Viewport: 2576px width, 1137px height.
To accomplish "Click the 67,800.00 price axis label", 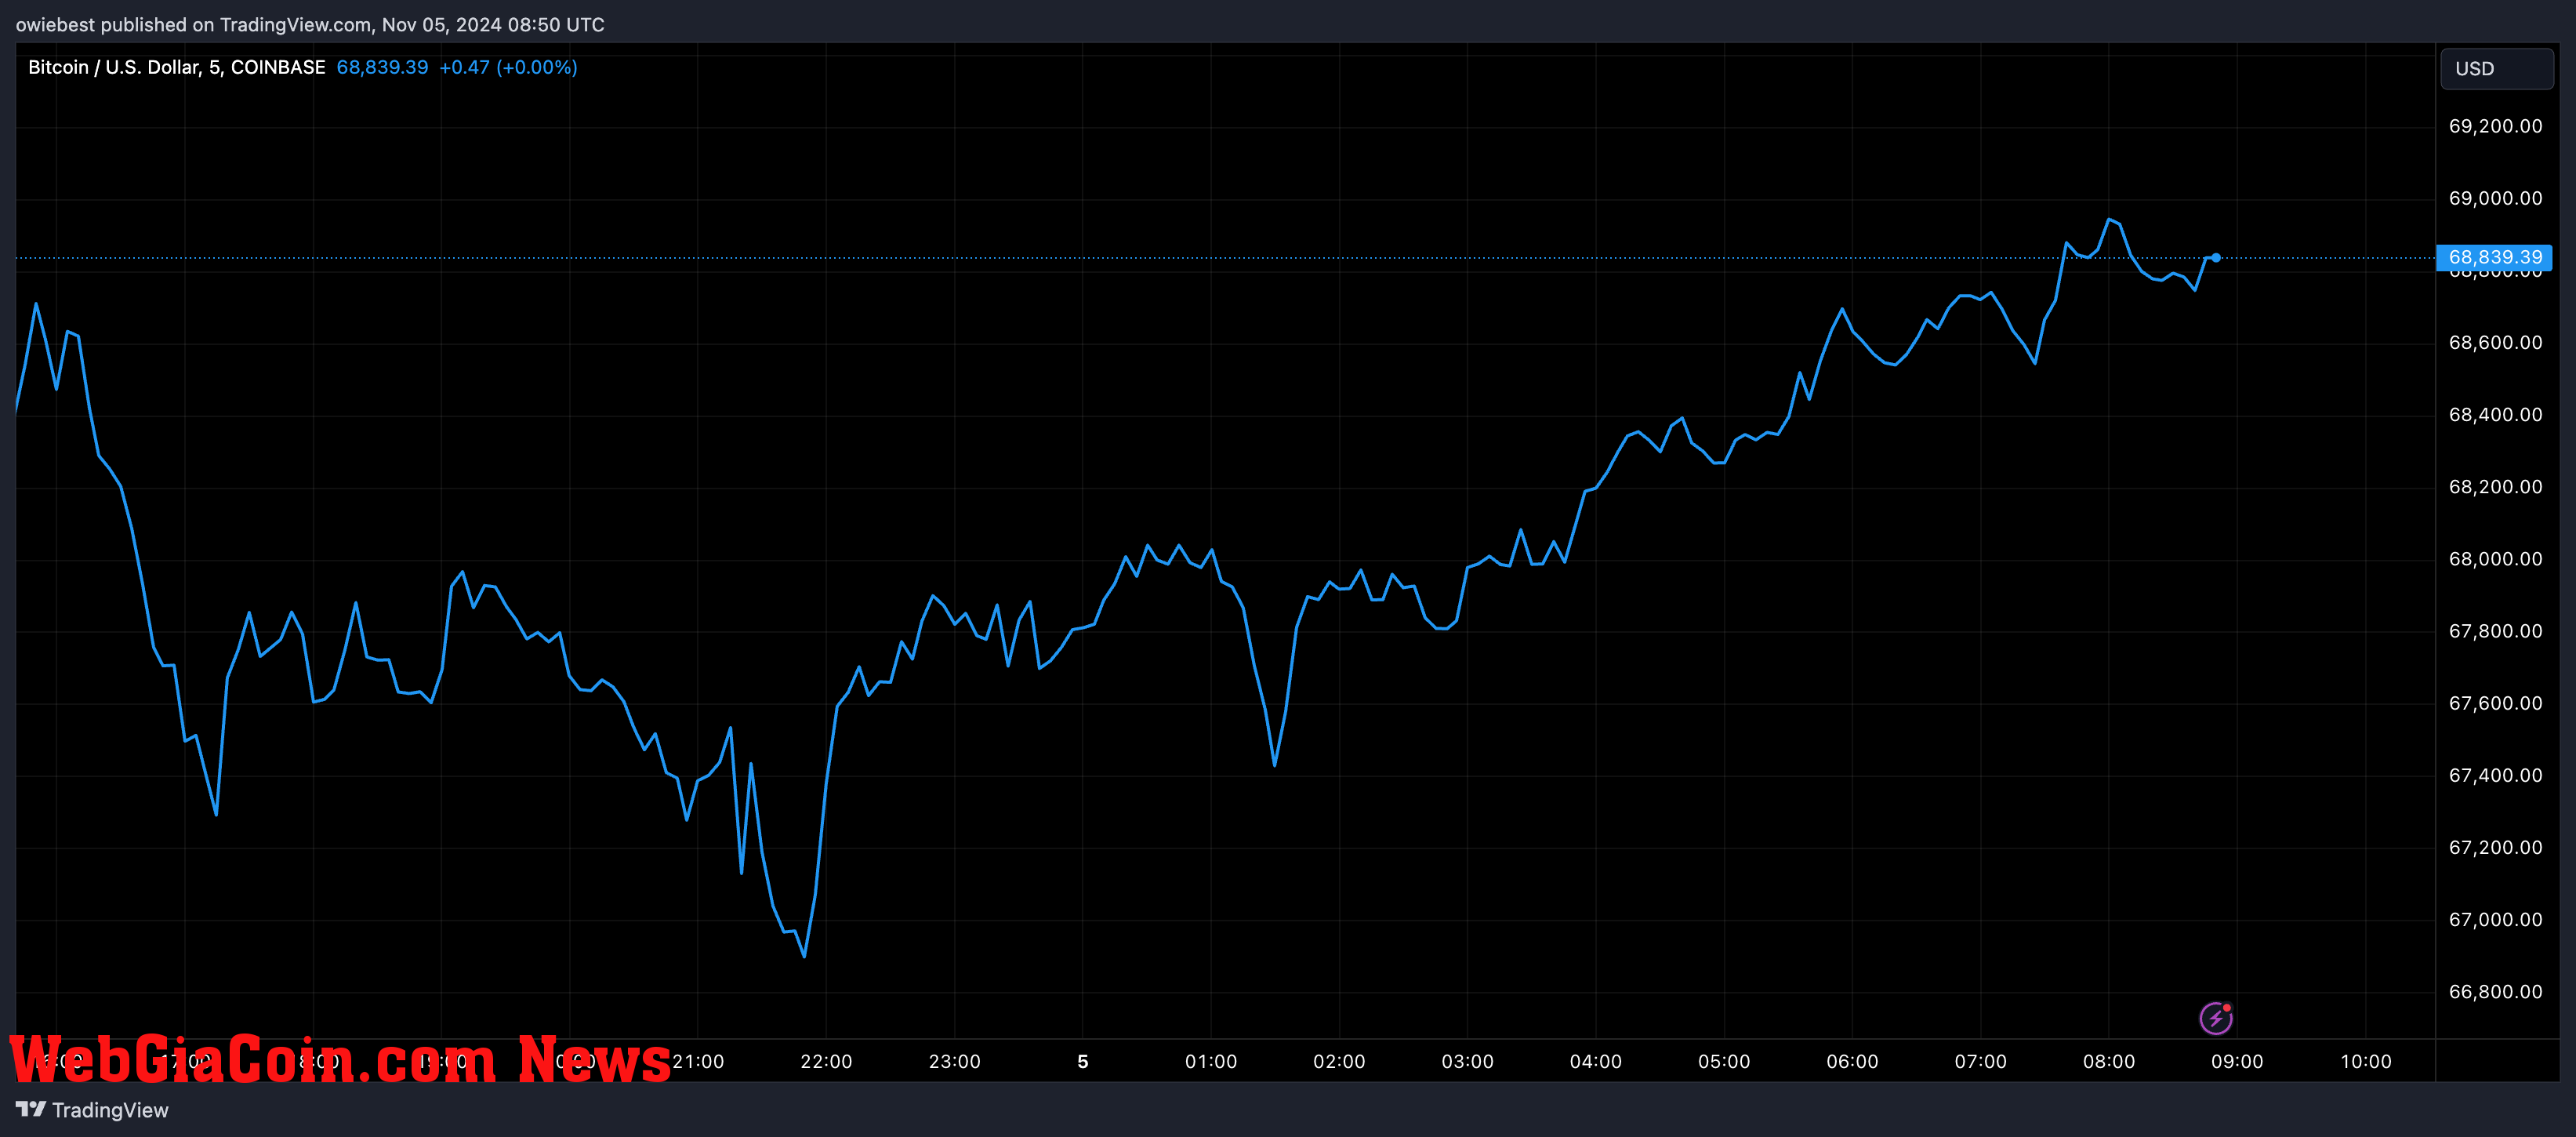I will pos(2495,631).
